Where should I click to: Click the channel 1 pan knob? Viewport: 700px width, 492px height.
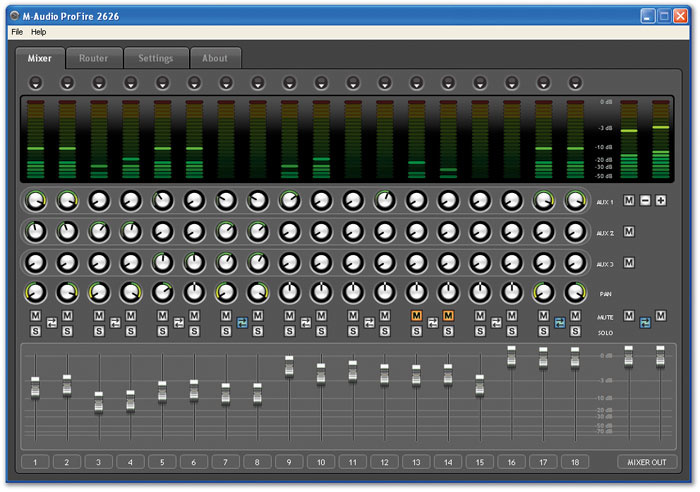coord(36,293)
